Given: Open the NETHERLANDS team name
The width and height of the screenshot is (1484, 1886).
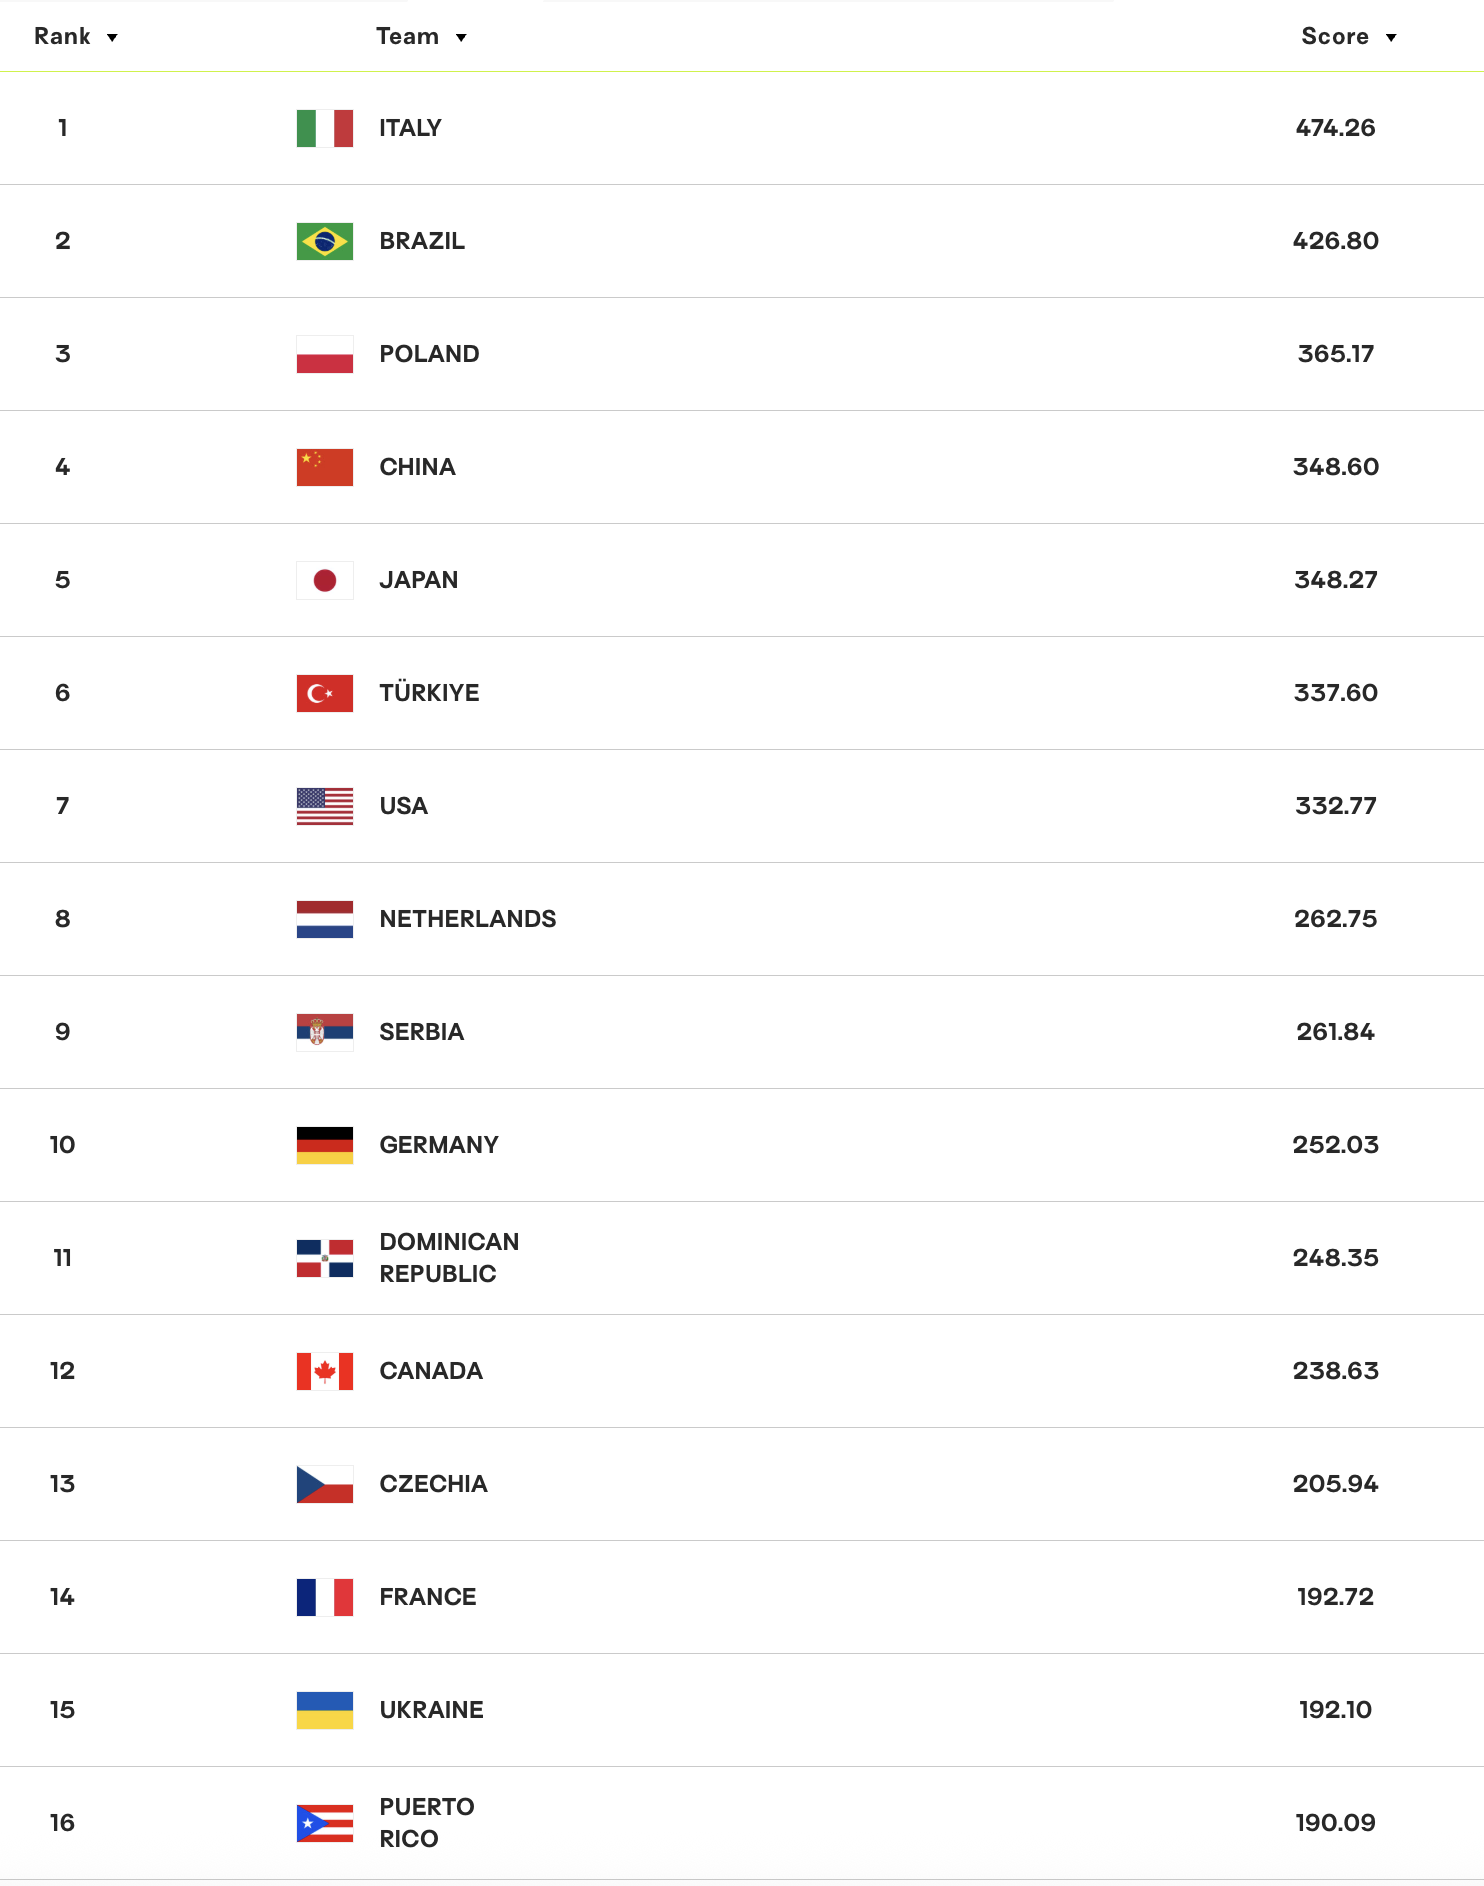Looking at the screenshot, I should (x=468, y=919).
